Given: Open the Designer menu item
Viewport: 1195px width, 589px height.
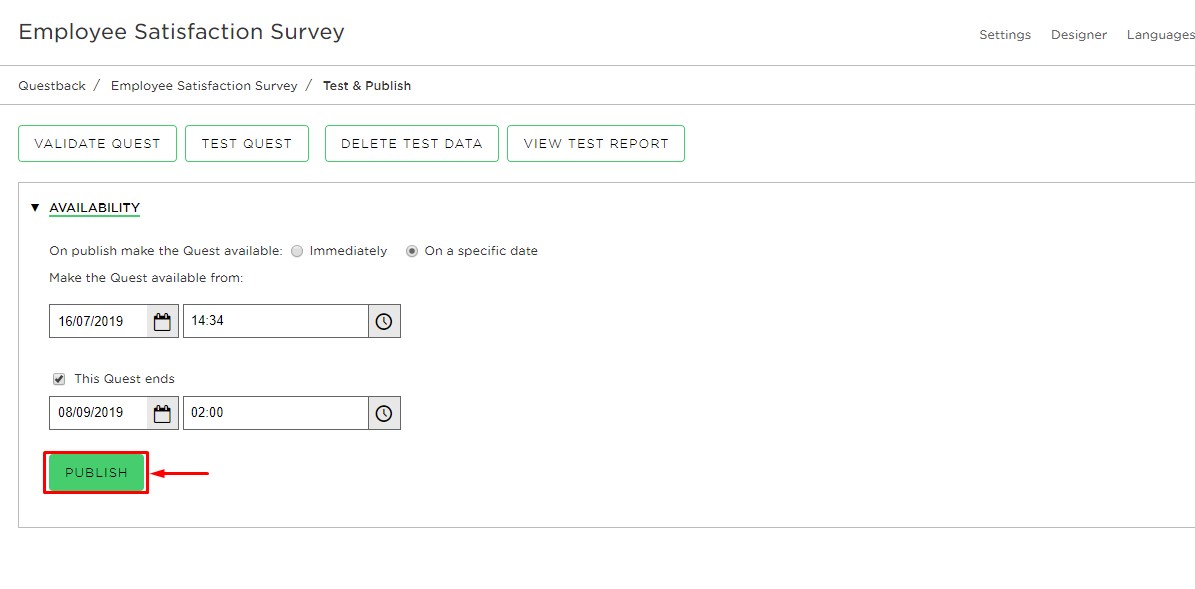Looking at the screenshot, I should click(1078, 34).
